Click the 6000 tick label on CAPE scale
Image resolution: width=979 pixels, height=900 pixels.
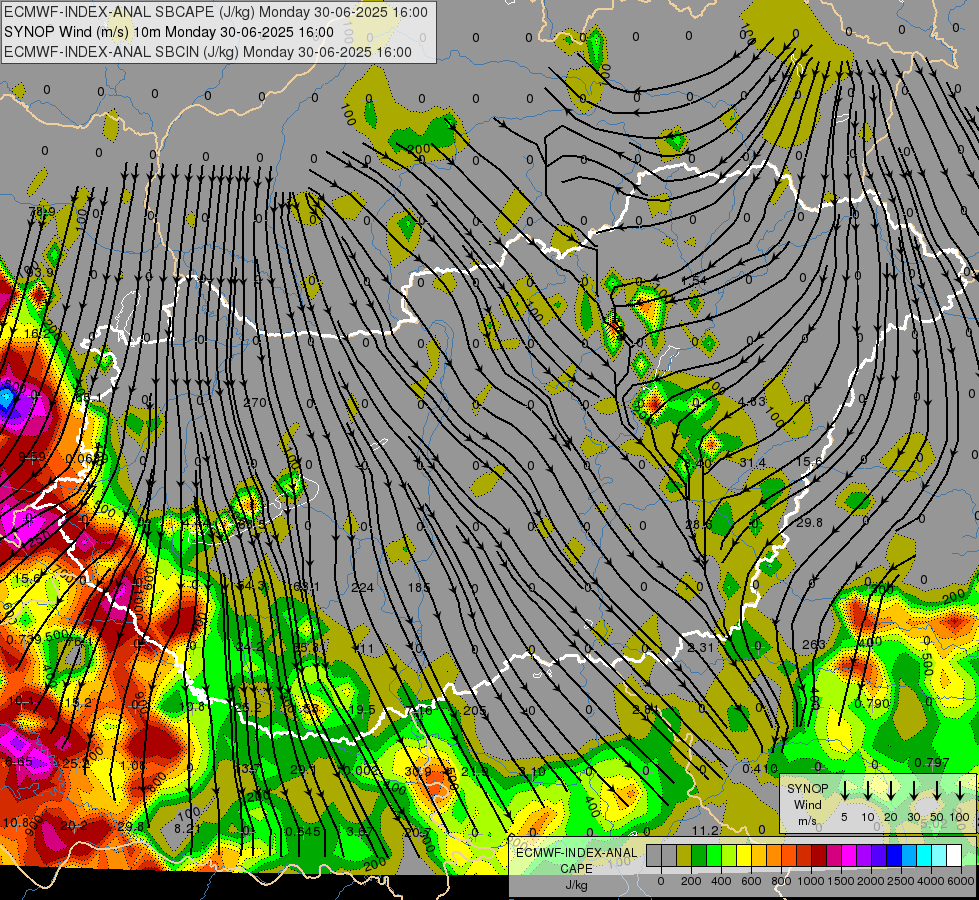[961, 881]
